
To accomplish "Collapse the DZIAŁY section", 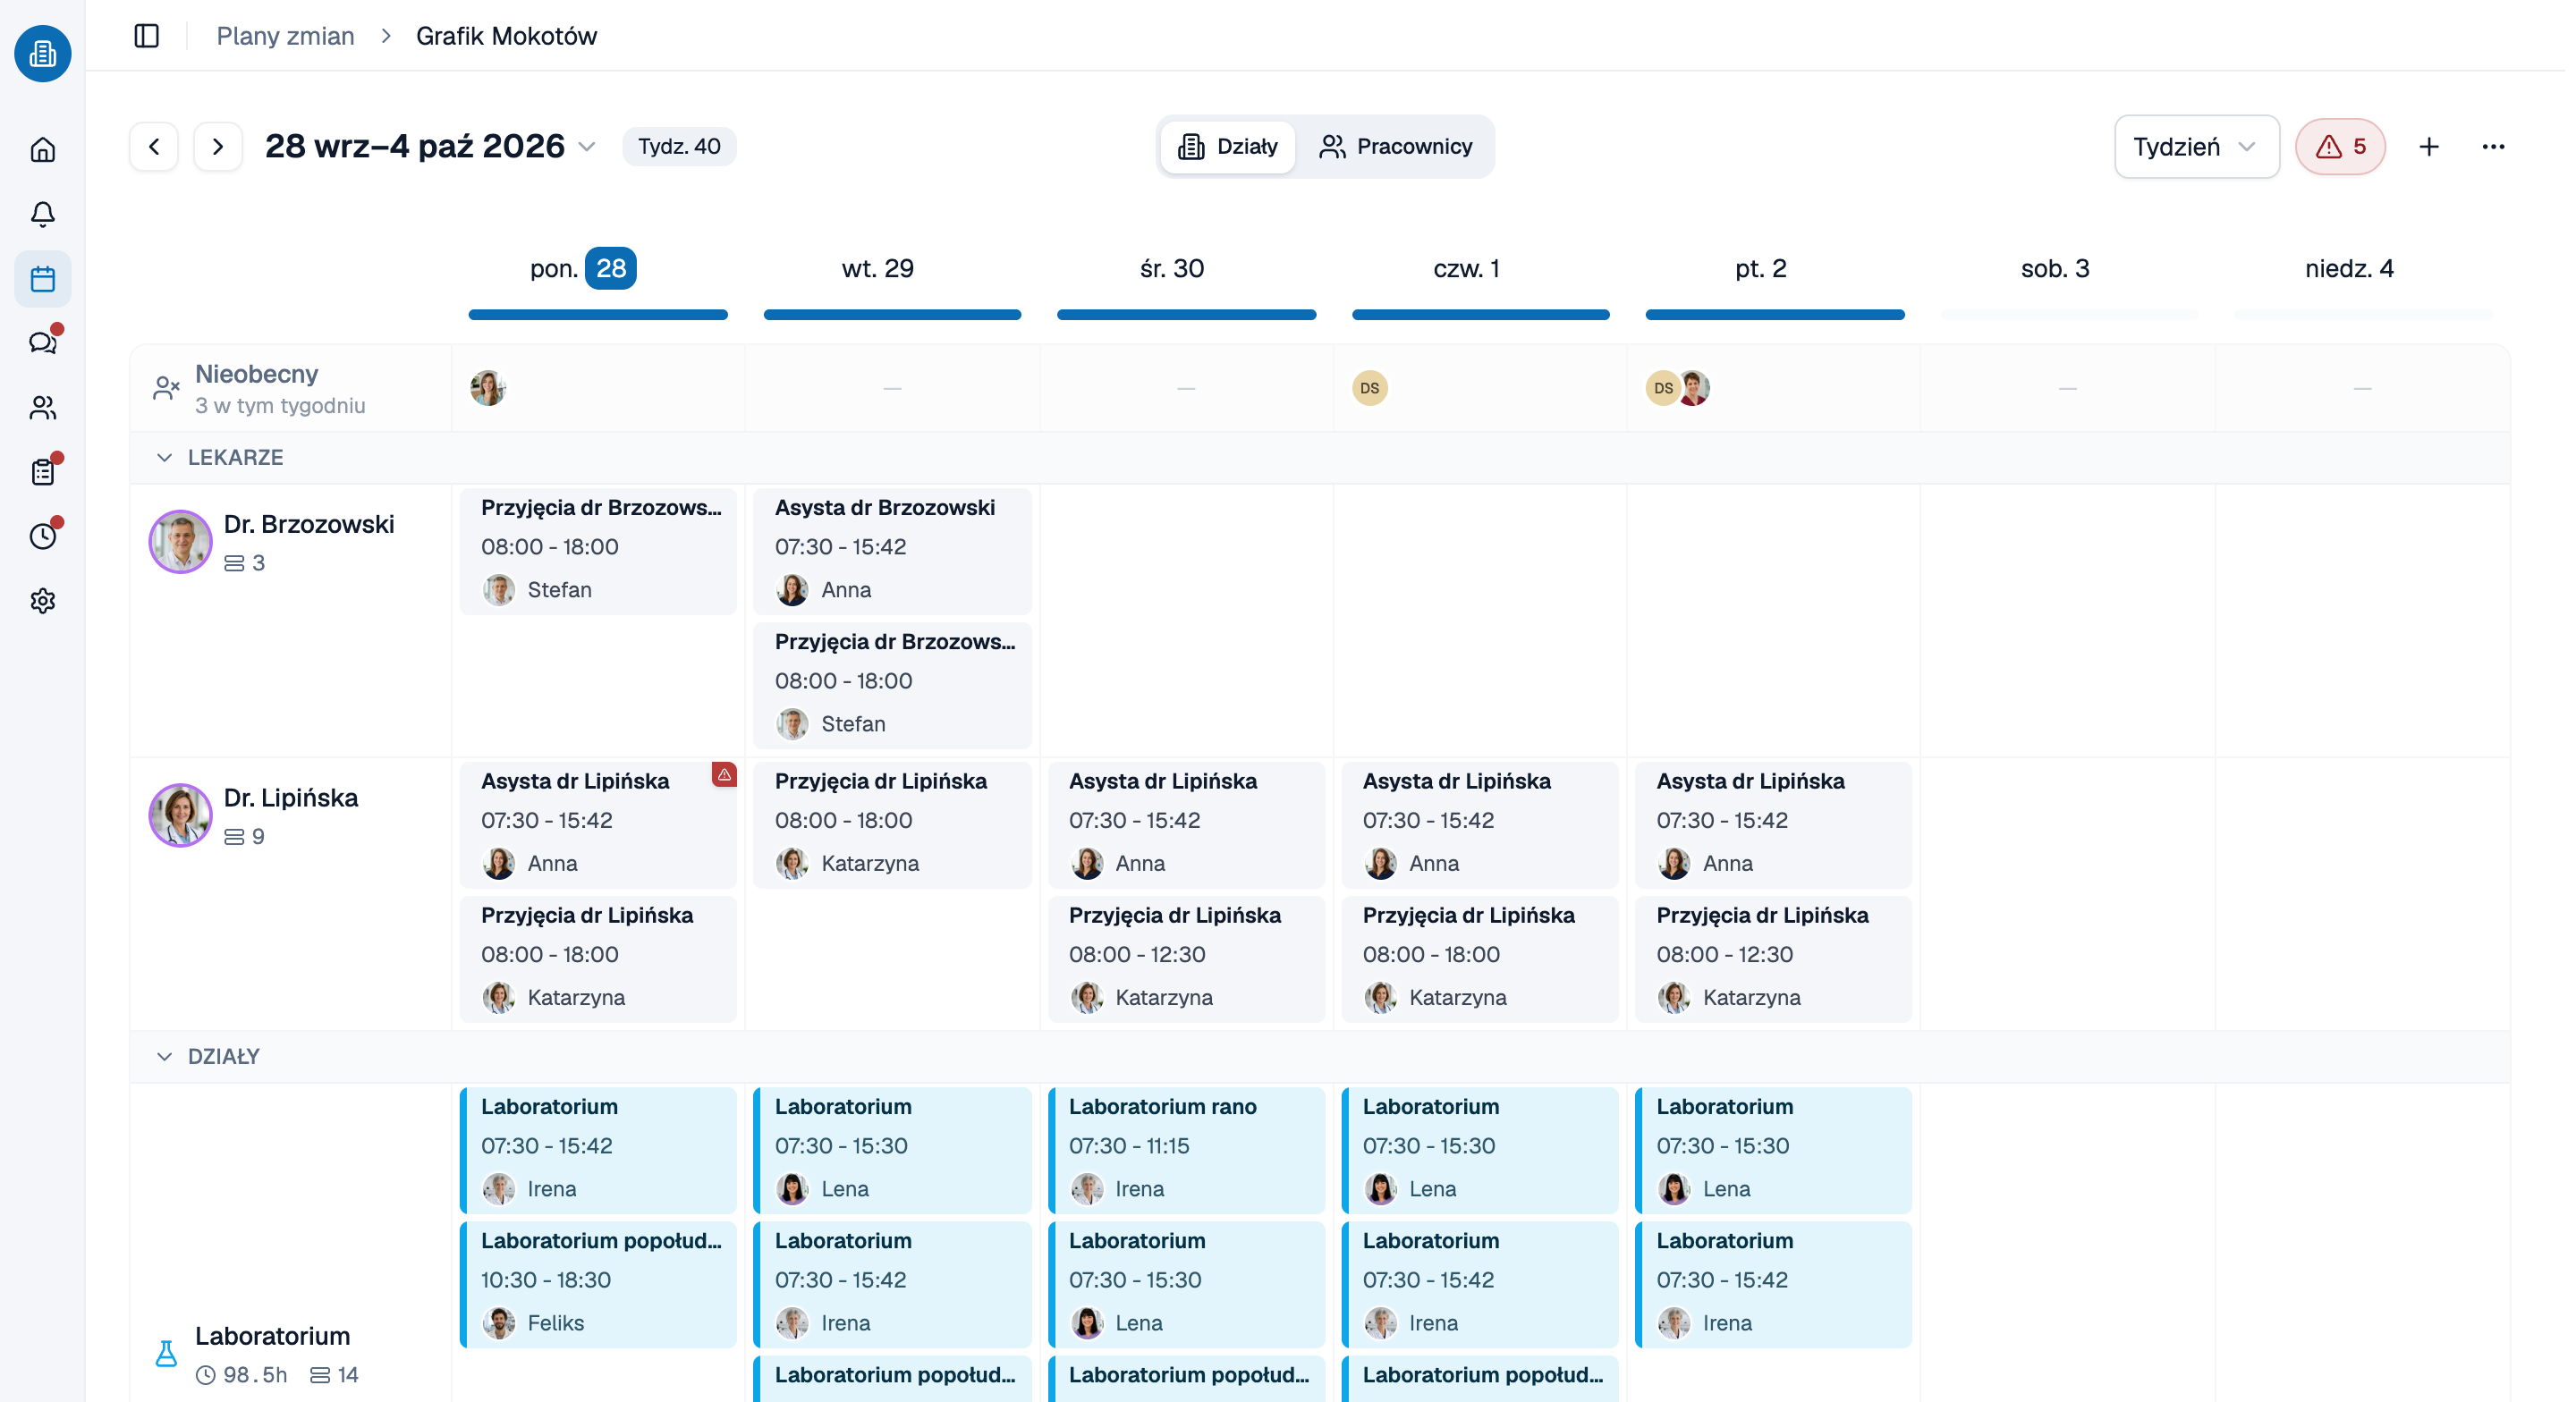I will [164, 1057].
